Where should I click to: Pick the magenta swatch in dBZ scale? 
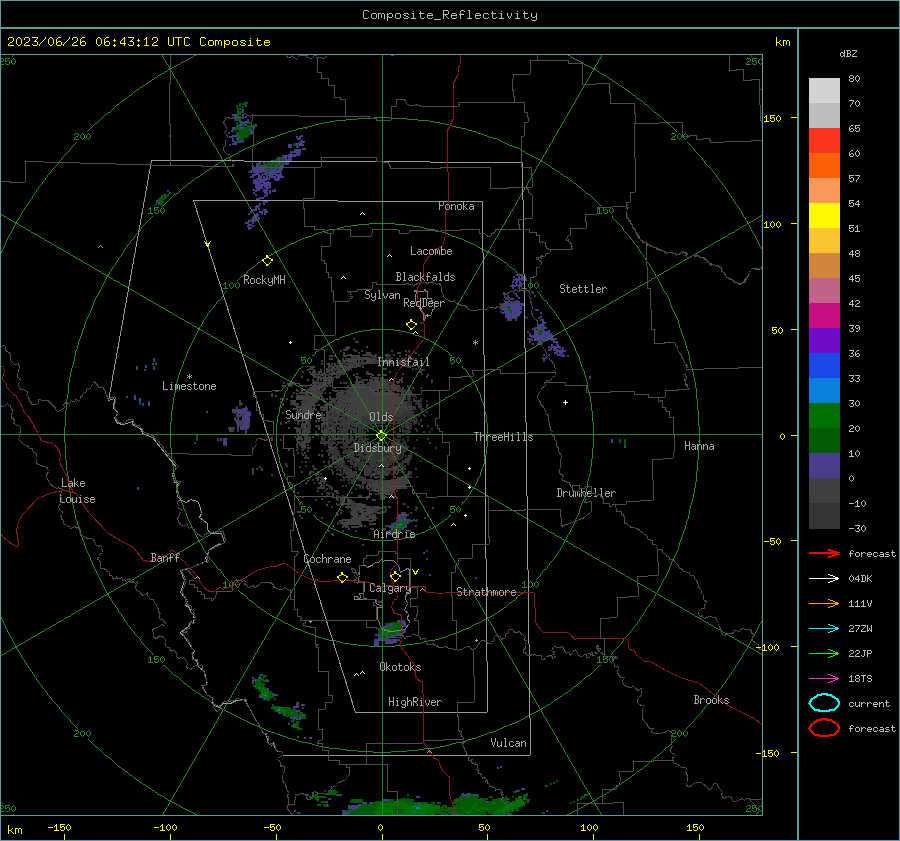pyautogui.click(x=824, y=315)
